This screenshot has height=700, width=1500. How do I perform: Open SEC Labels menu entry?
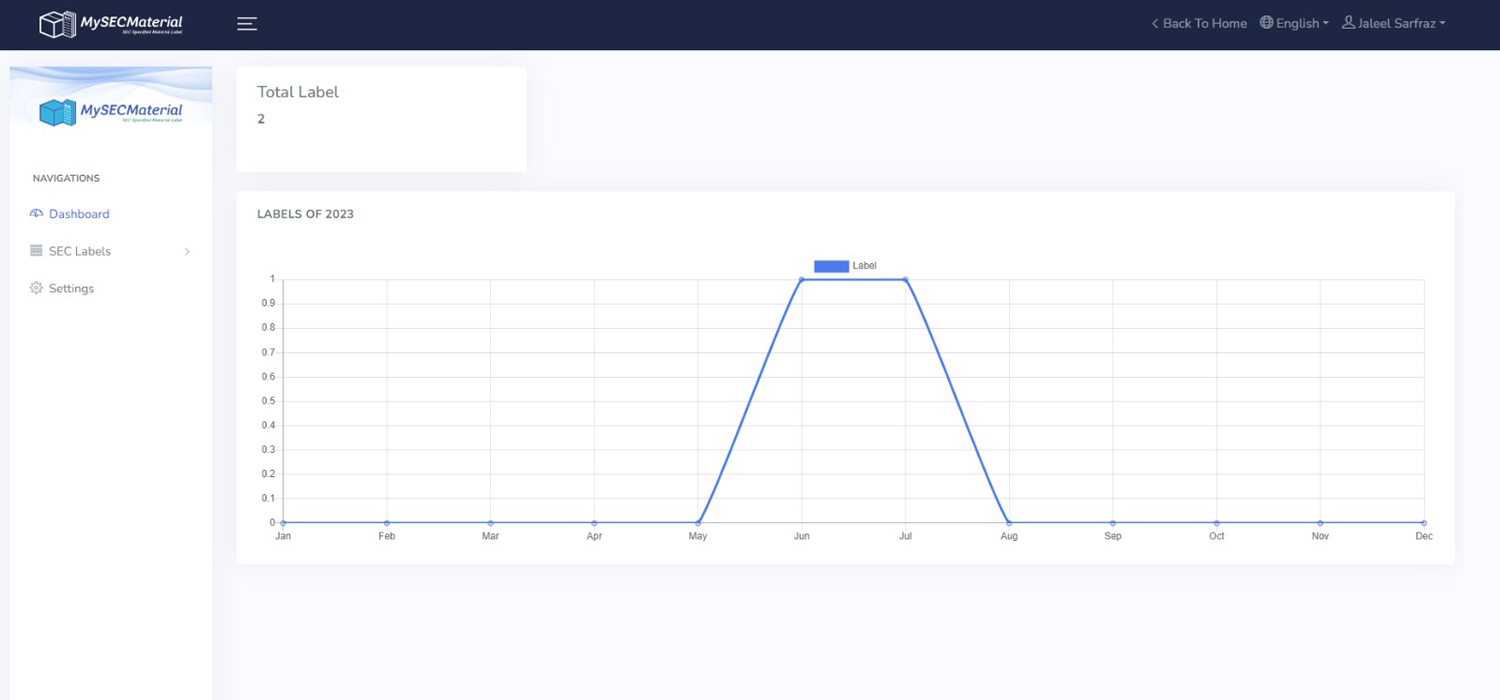point(80,251)
